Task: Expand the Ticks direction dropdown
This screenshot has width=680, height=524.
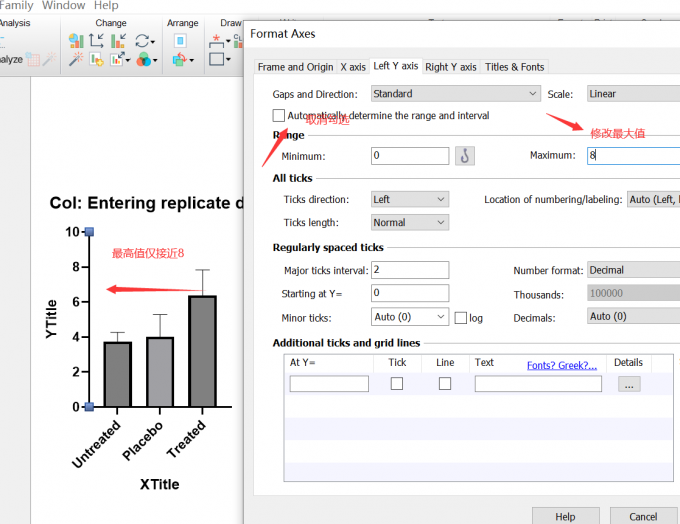Action: pyautogui.click(x=409, y=200)
